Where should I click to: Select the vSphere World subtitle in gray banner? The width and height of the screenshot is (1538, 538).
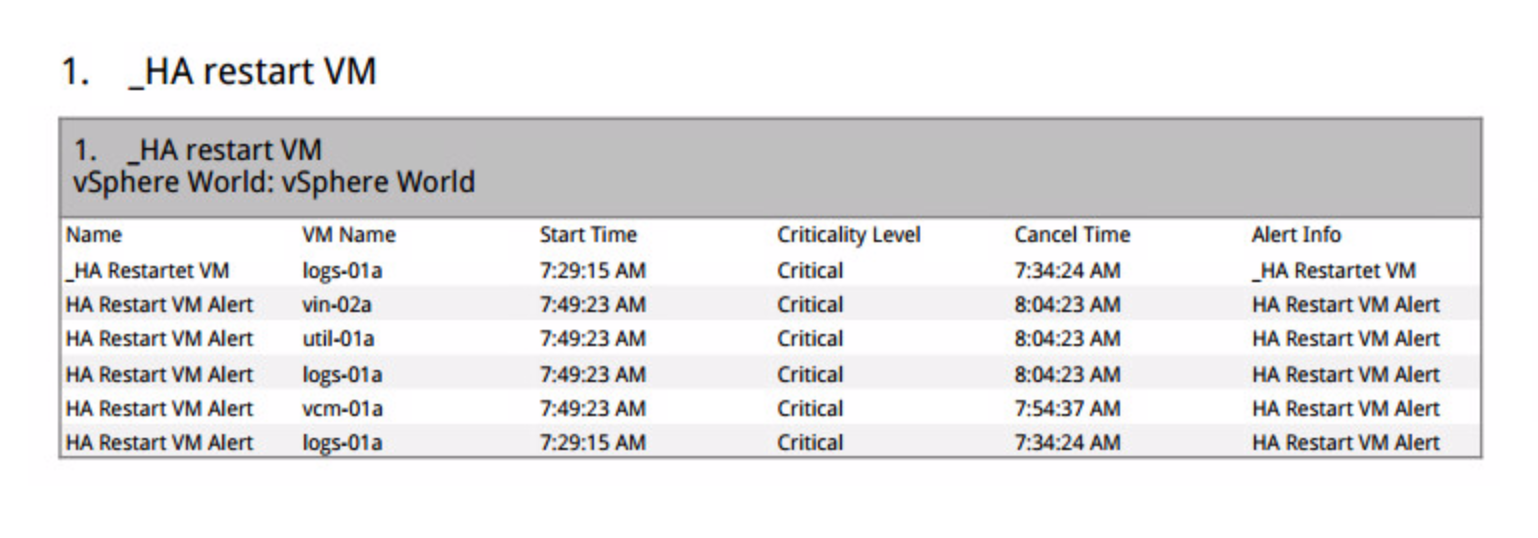(x=274, y=183)
